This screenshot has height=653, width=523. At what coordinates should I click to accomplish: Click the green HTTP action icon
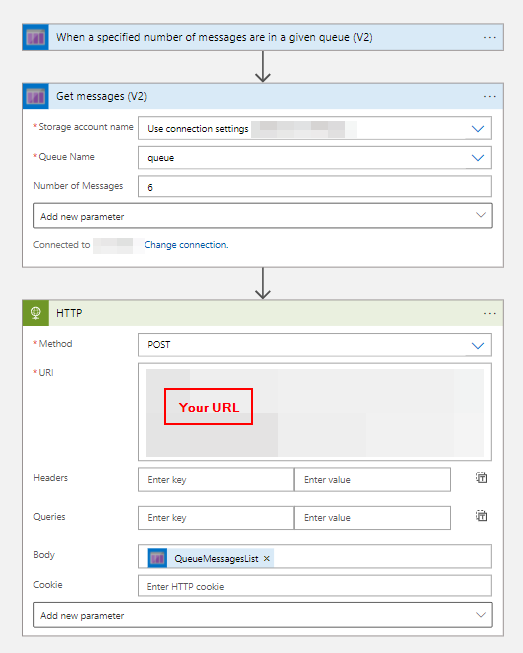point(36,313)
